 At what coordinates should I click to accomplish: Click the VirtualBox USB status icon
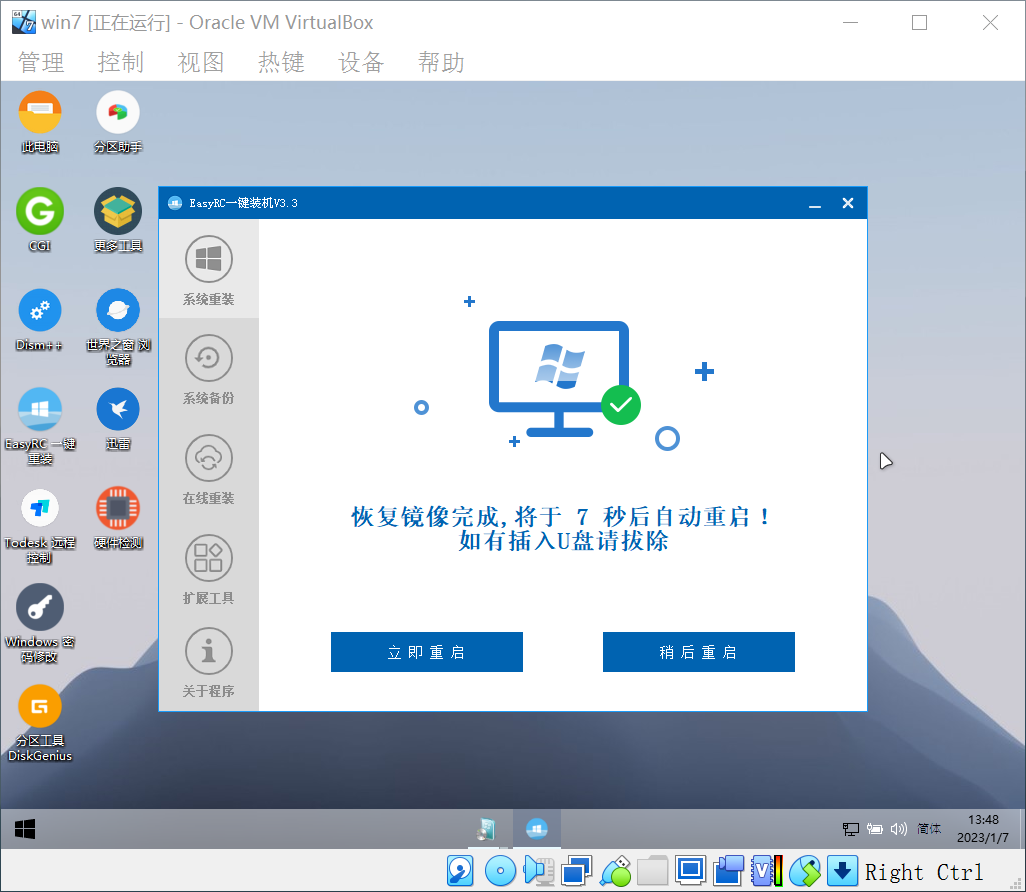click(616, 871)
